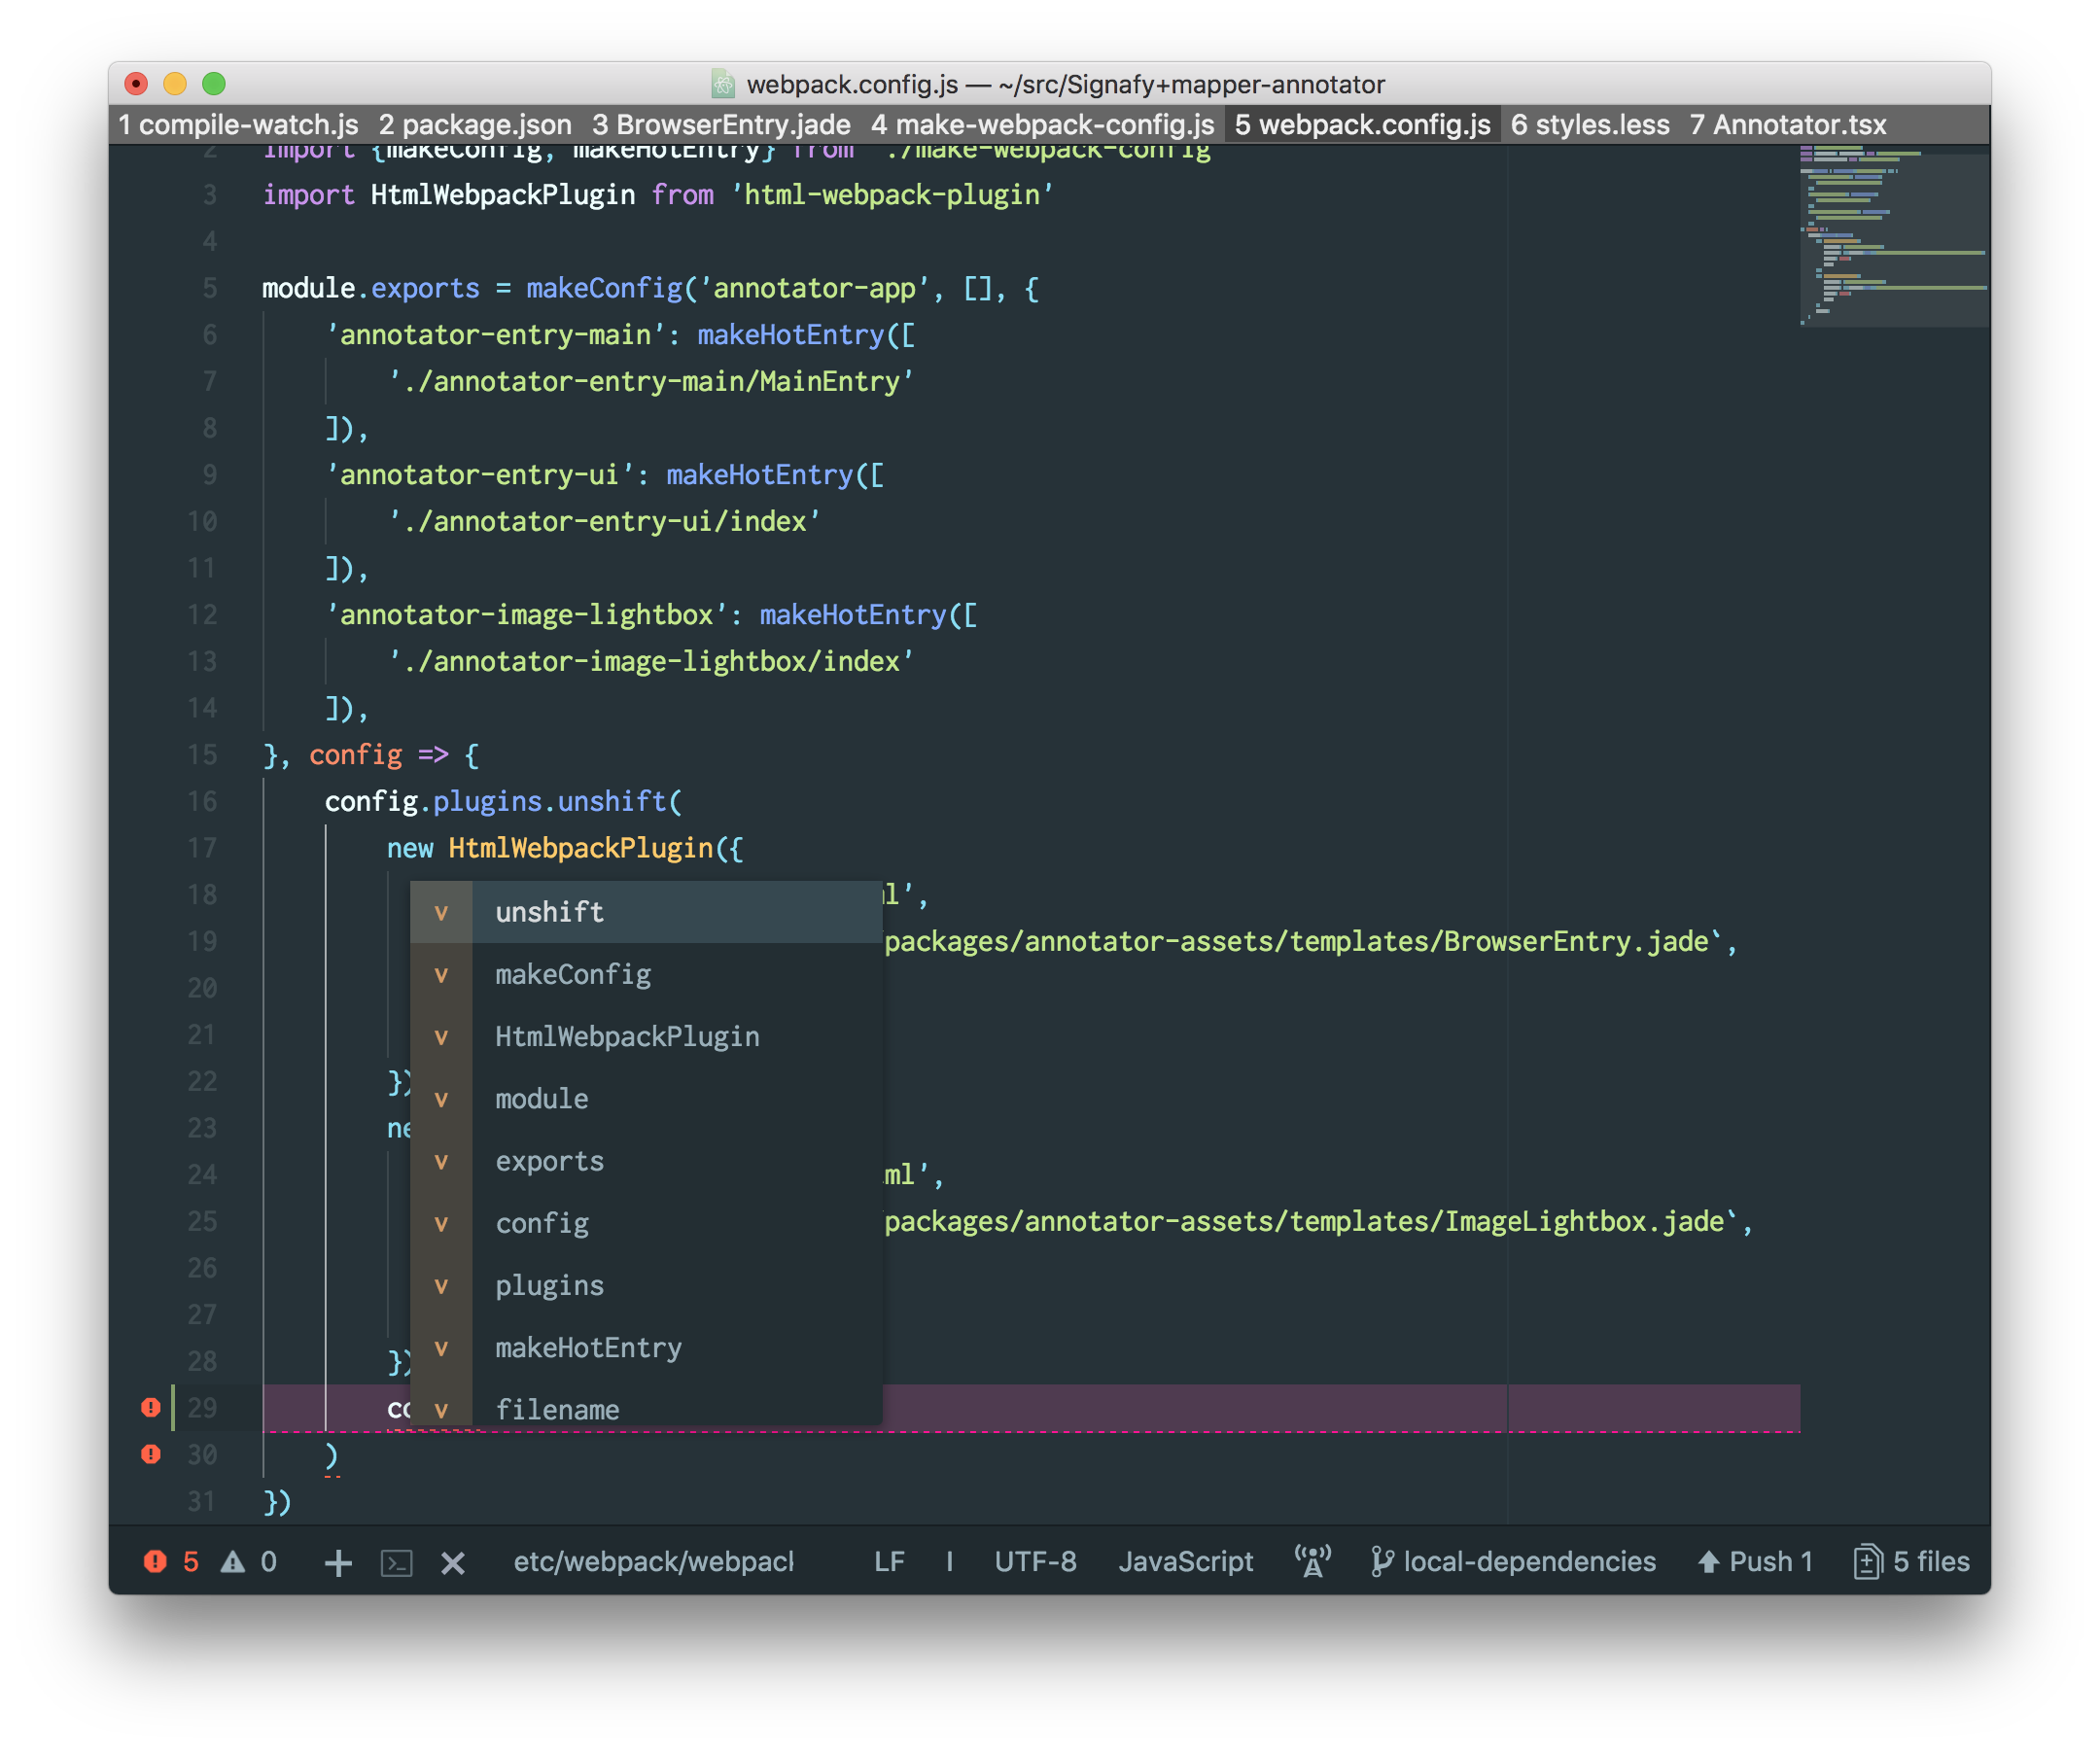Switch to the Annotator.tsx tab
This screenshot has width=2100, height=1750.
1788,125
